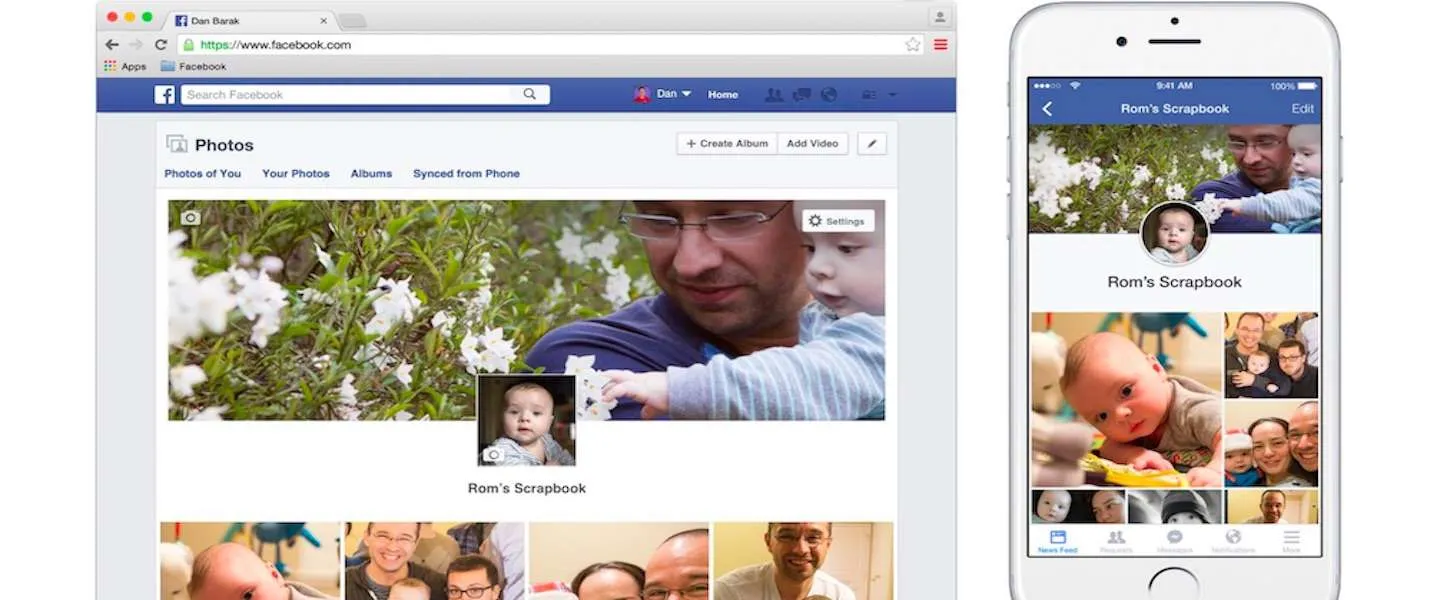Click the camera icon on the cover photo
Viewport: 1440px width, 600px height.
(190, 216)
